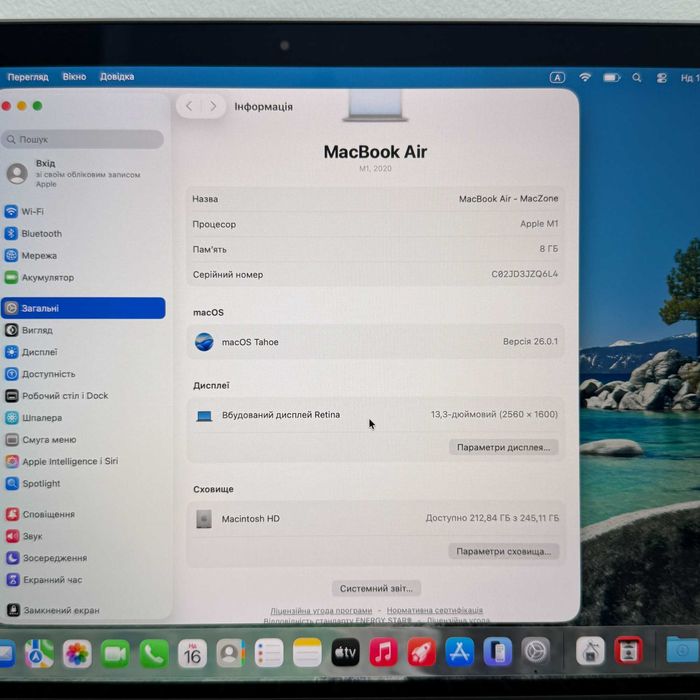700x700 pixels.
Task: Open Шпалера (Wallpaper) settings
Action: (x=83, y=417)
